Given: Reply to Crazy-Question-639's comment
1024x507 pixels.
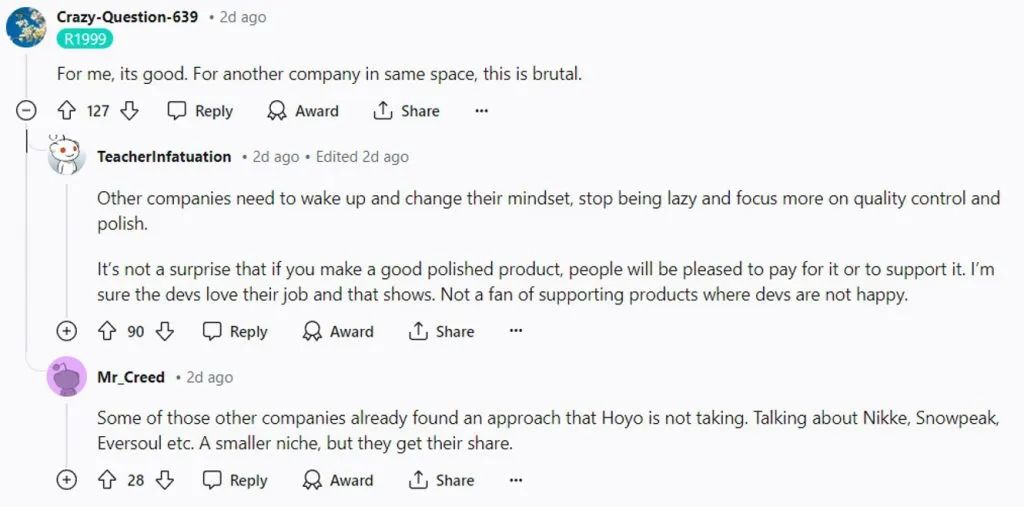Looking at the screenshot, I should pos(200,111).
